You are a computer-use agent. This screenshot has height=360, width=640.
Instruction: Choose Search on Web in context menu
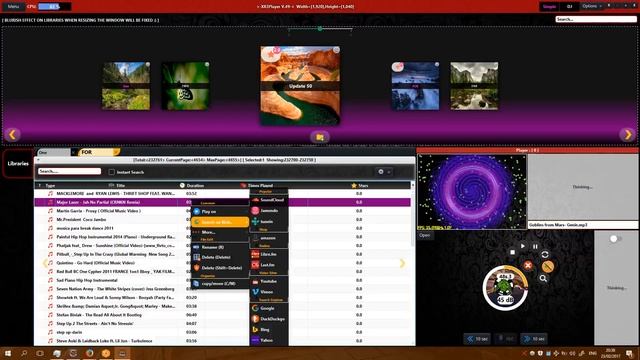220,222
